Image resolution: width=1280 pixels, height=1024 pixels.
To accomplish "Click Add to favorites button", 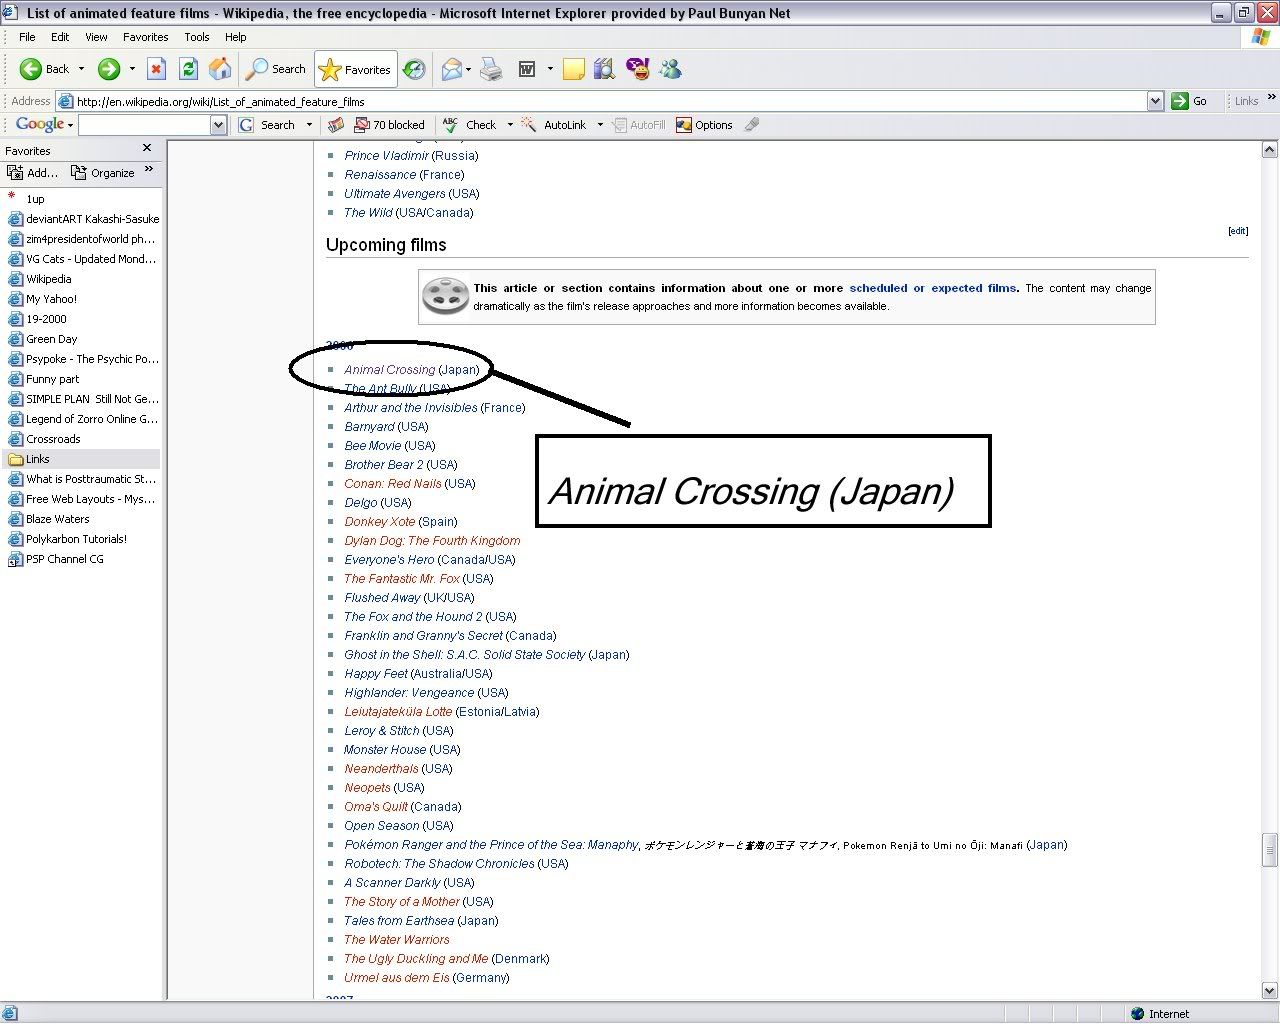I will click(x=33, y=173).
